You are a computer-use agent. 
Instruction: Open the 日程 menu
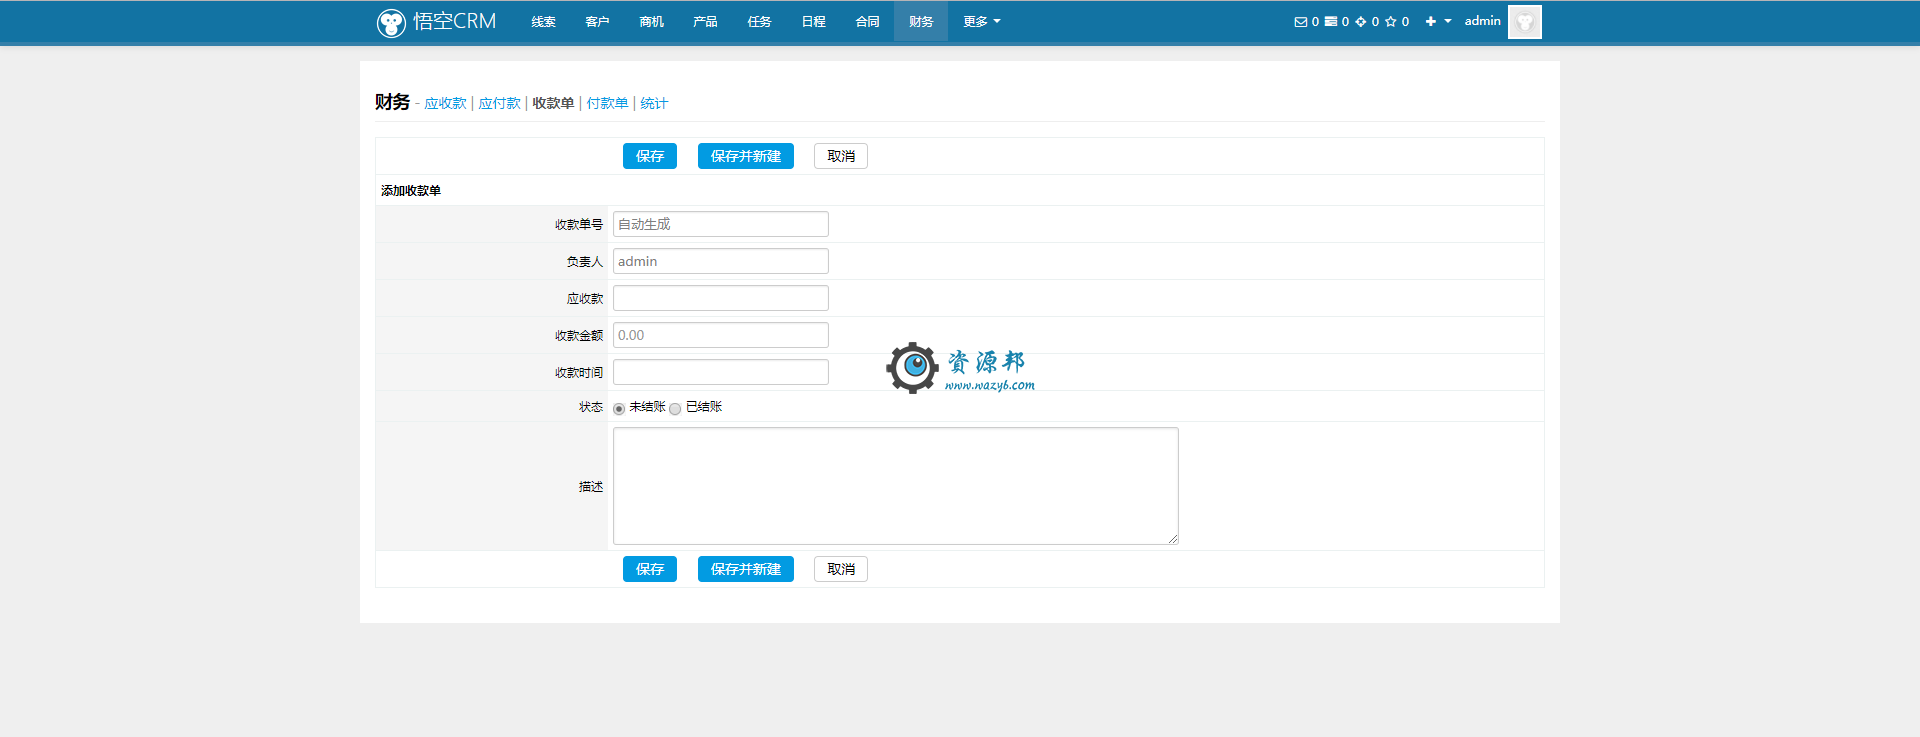813,21
